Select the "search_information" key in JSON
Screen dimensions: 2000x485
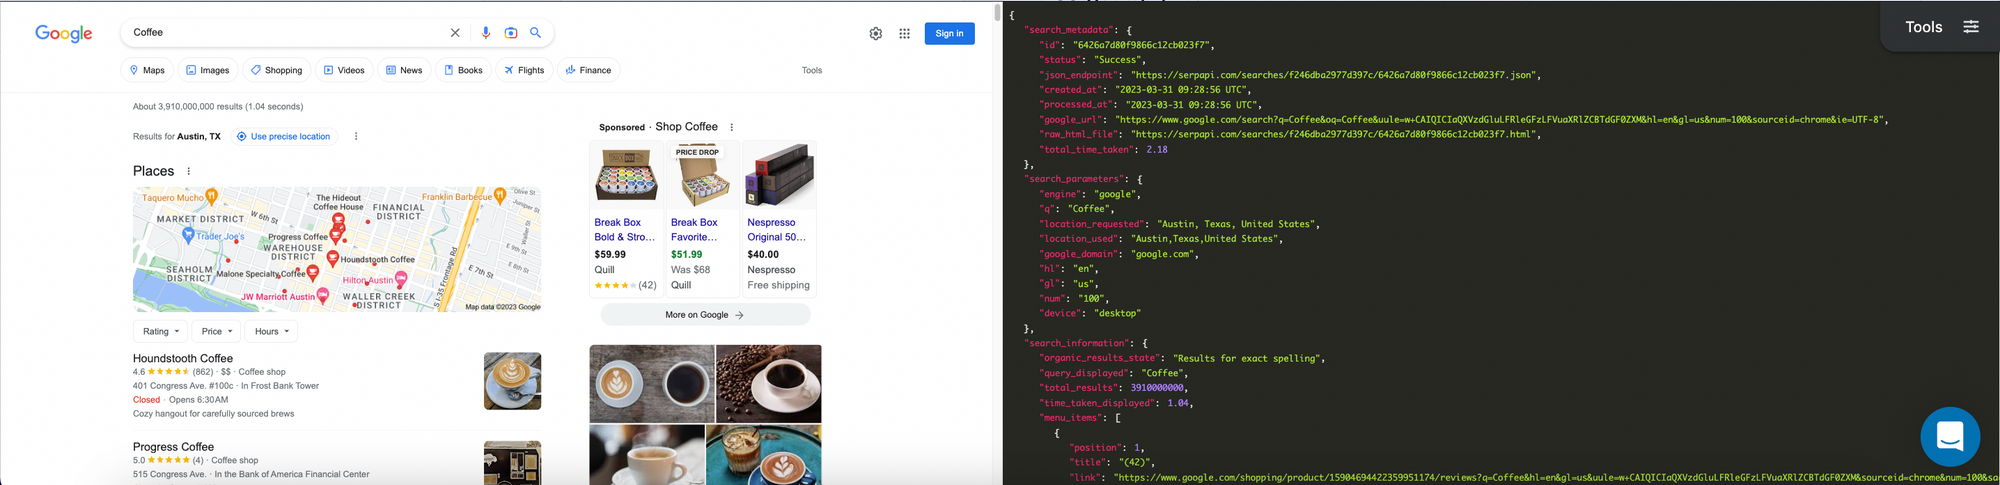[x=1078, y=343]
